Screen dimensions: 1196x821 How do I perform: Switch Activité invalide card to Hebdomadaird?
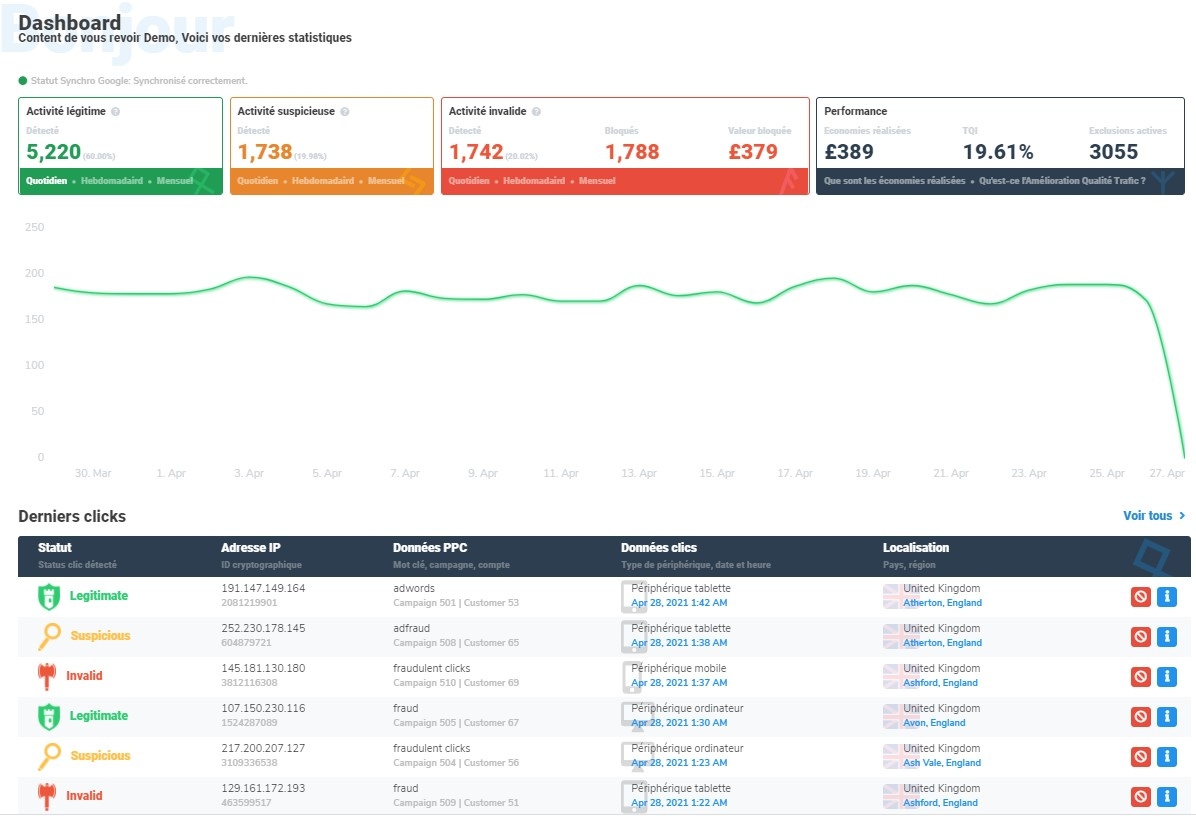534,181
